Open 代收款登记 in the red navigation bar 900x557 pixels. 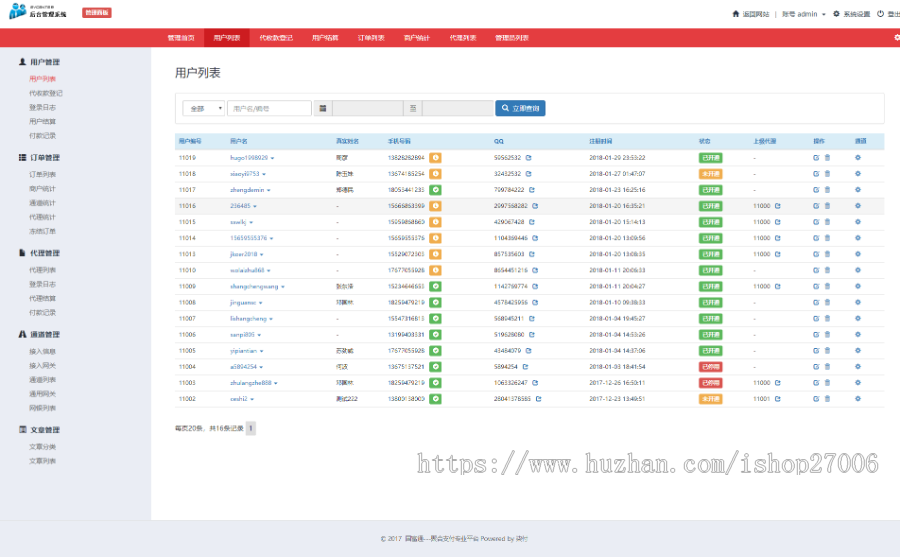click(276, 38)
